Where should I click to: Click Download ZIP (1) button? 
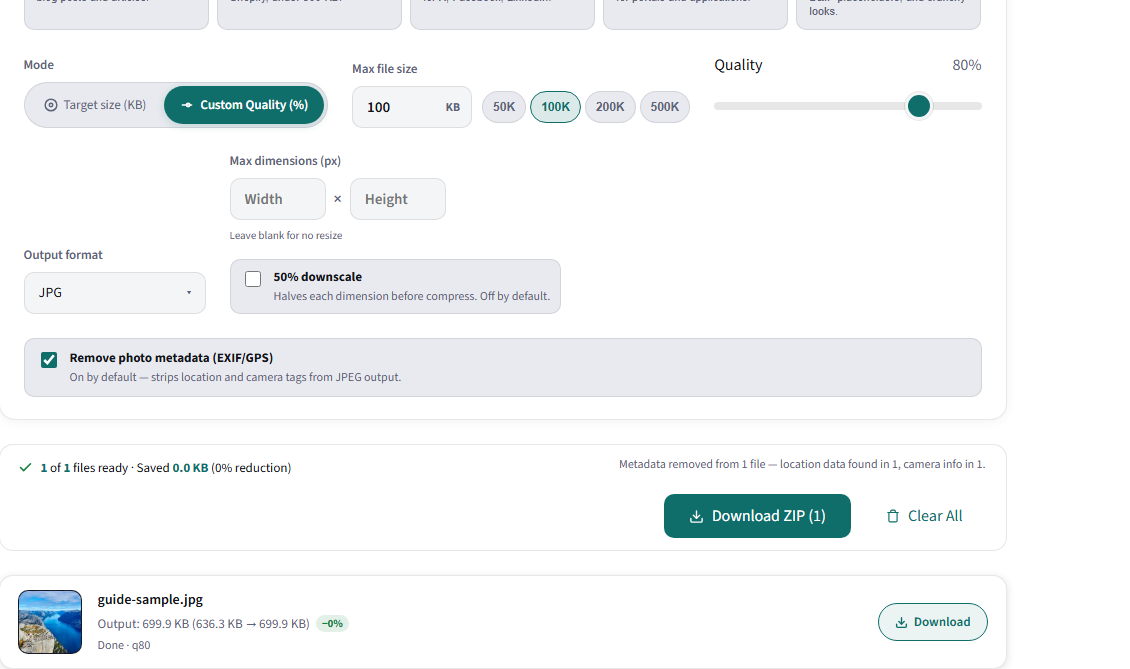coord(757,516)
